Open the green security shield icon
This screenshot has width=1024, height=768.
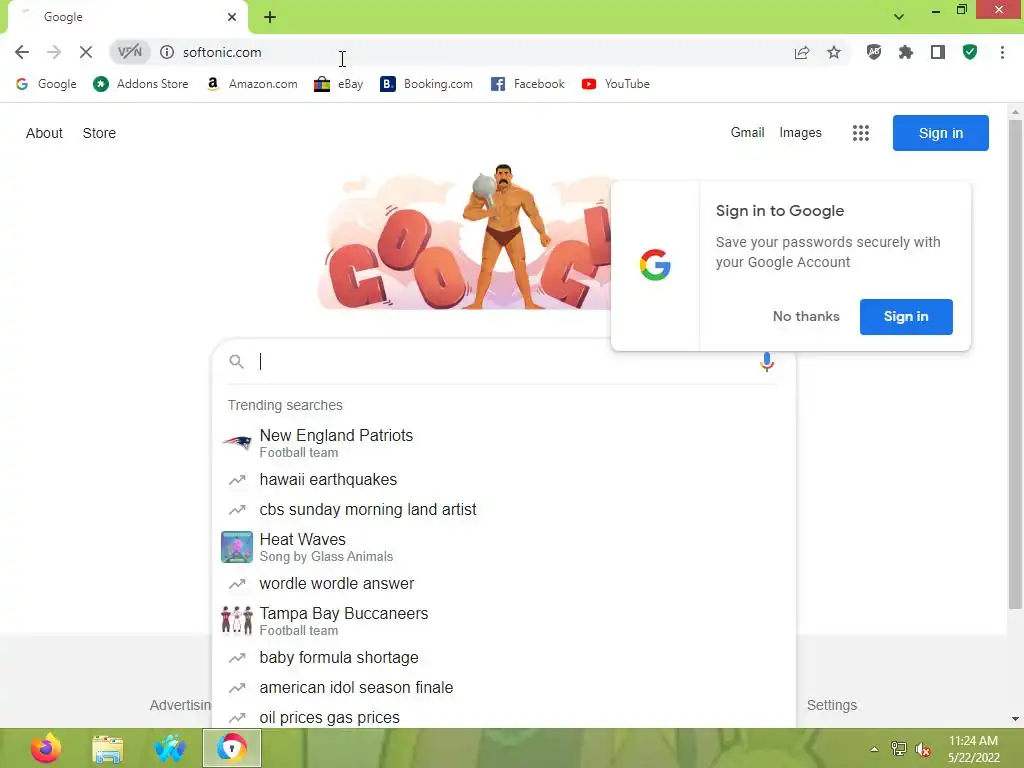[x=970, y=52]
